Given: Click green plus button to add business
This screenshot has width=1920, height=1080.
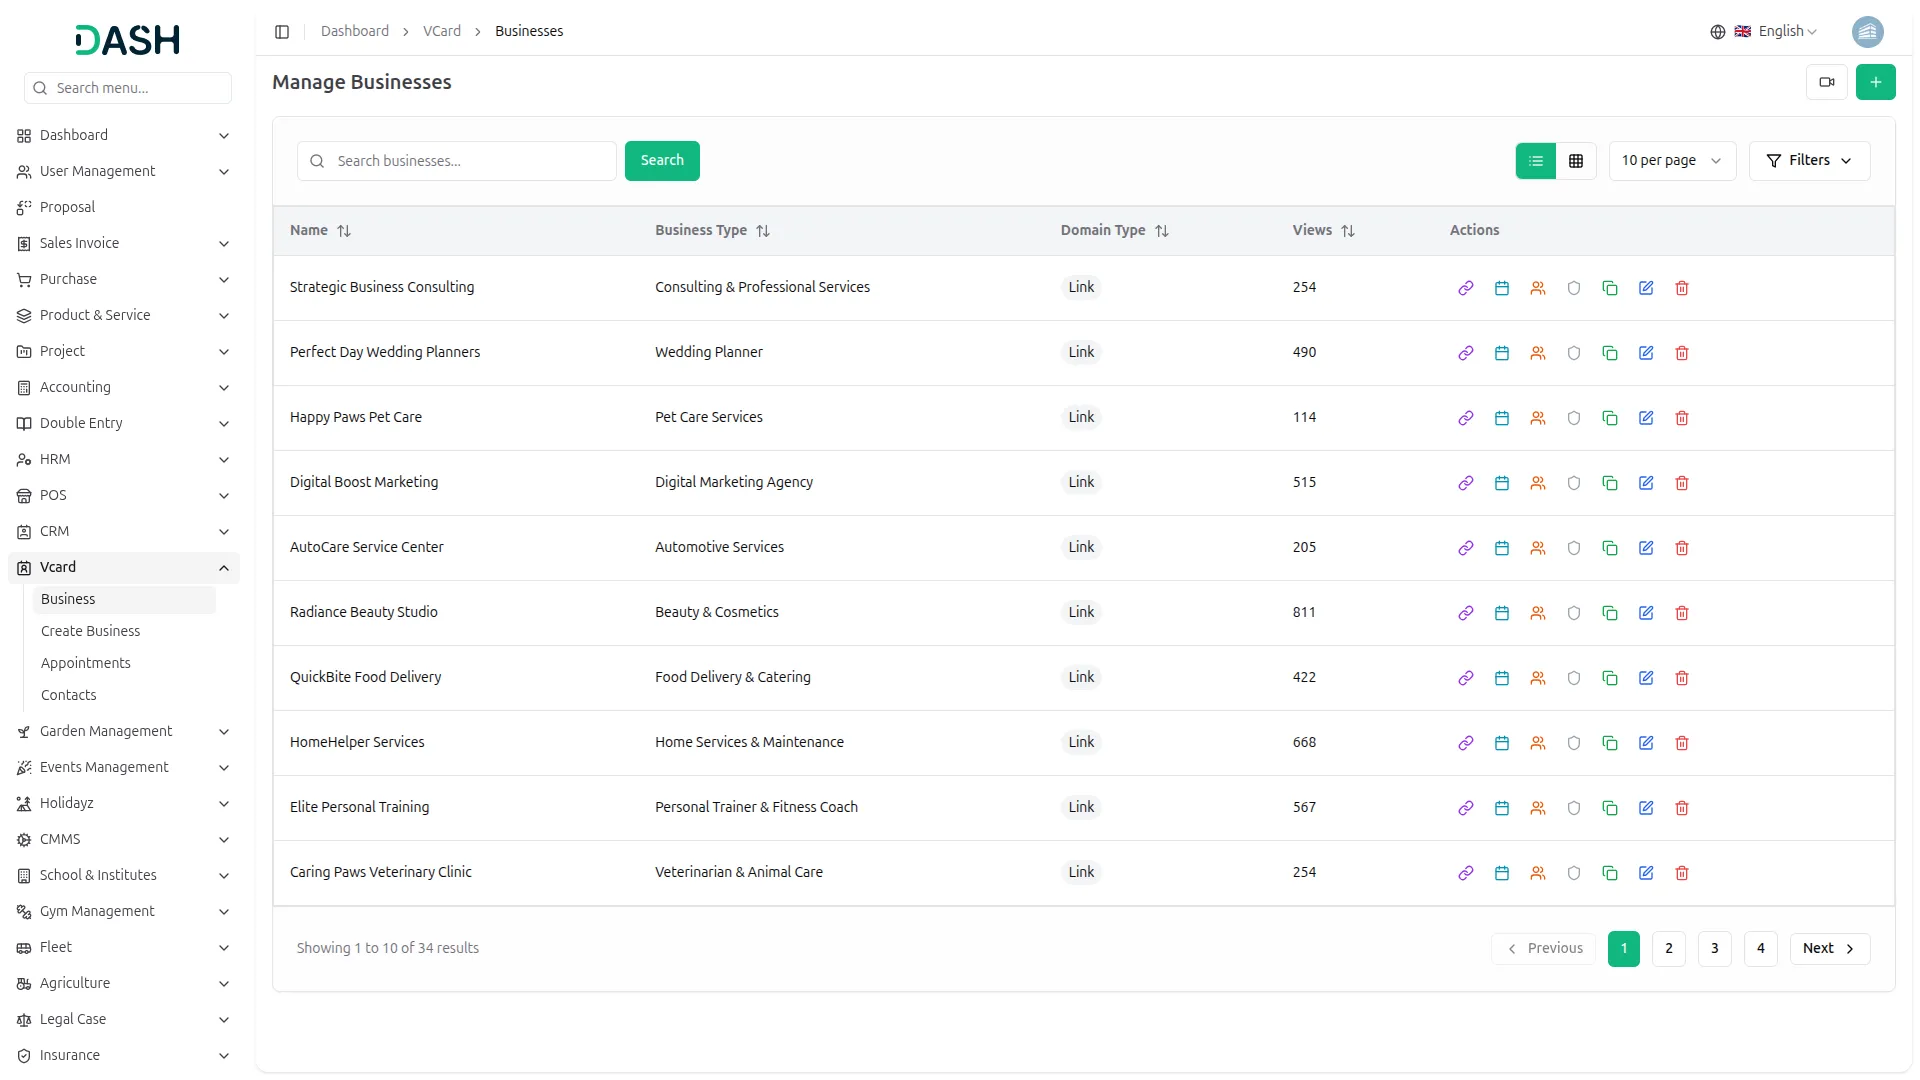Looking at the screenshot, I should [x=1875, y=82].
